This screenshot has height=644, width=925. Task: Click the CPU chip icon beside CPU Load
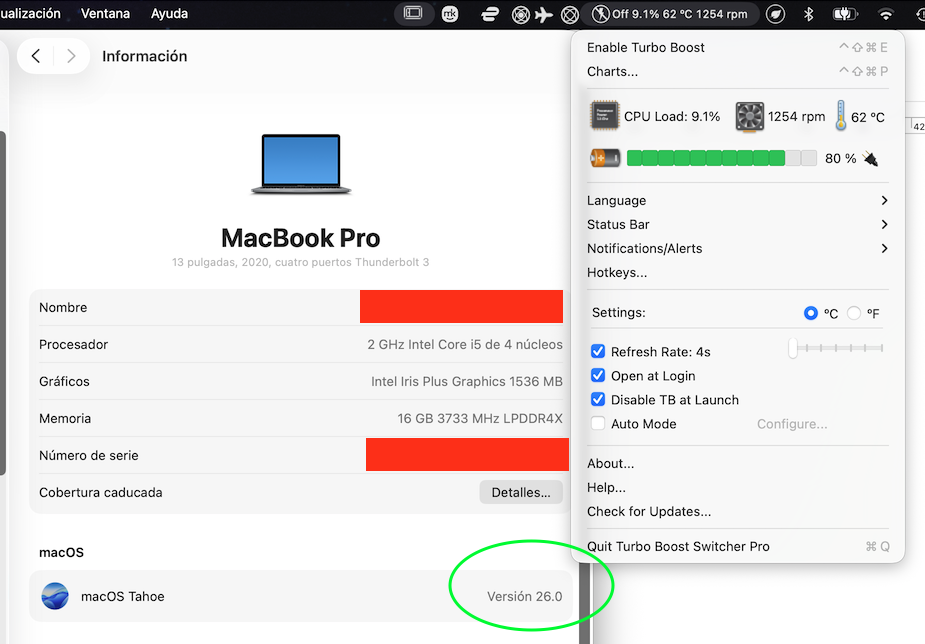[x=604, y=115]
